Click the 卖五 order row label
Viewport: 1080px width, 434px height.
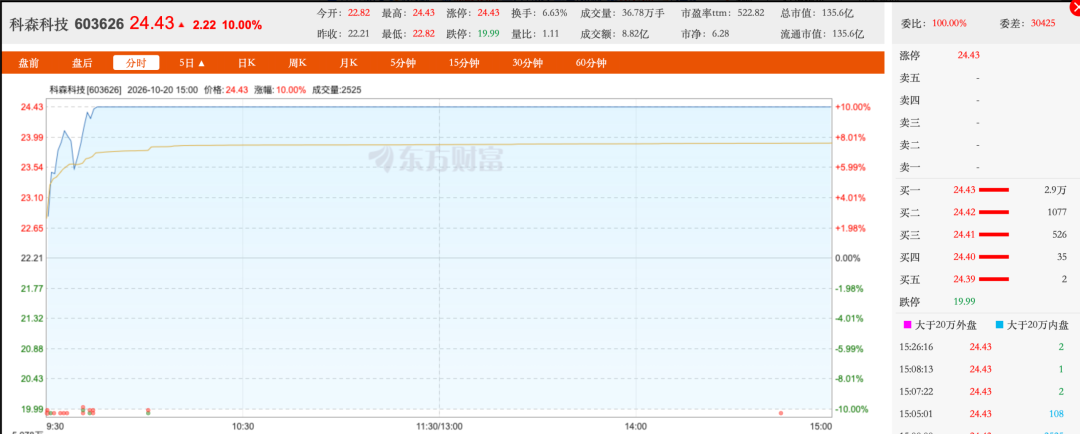click(910, 78)
